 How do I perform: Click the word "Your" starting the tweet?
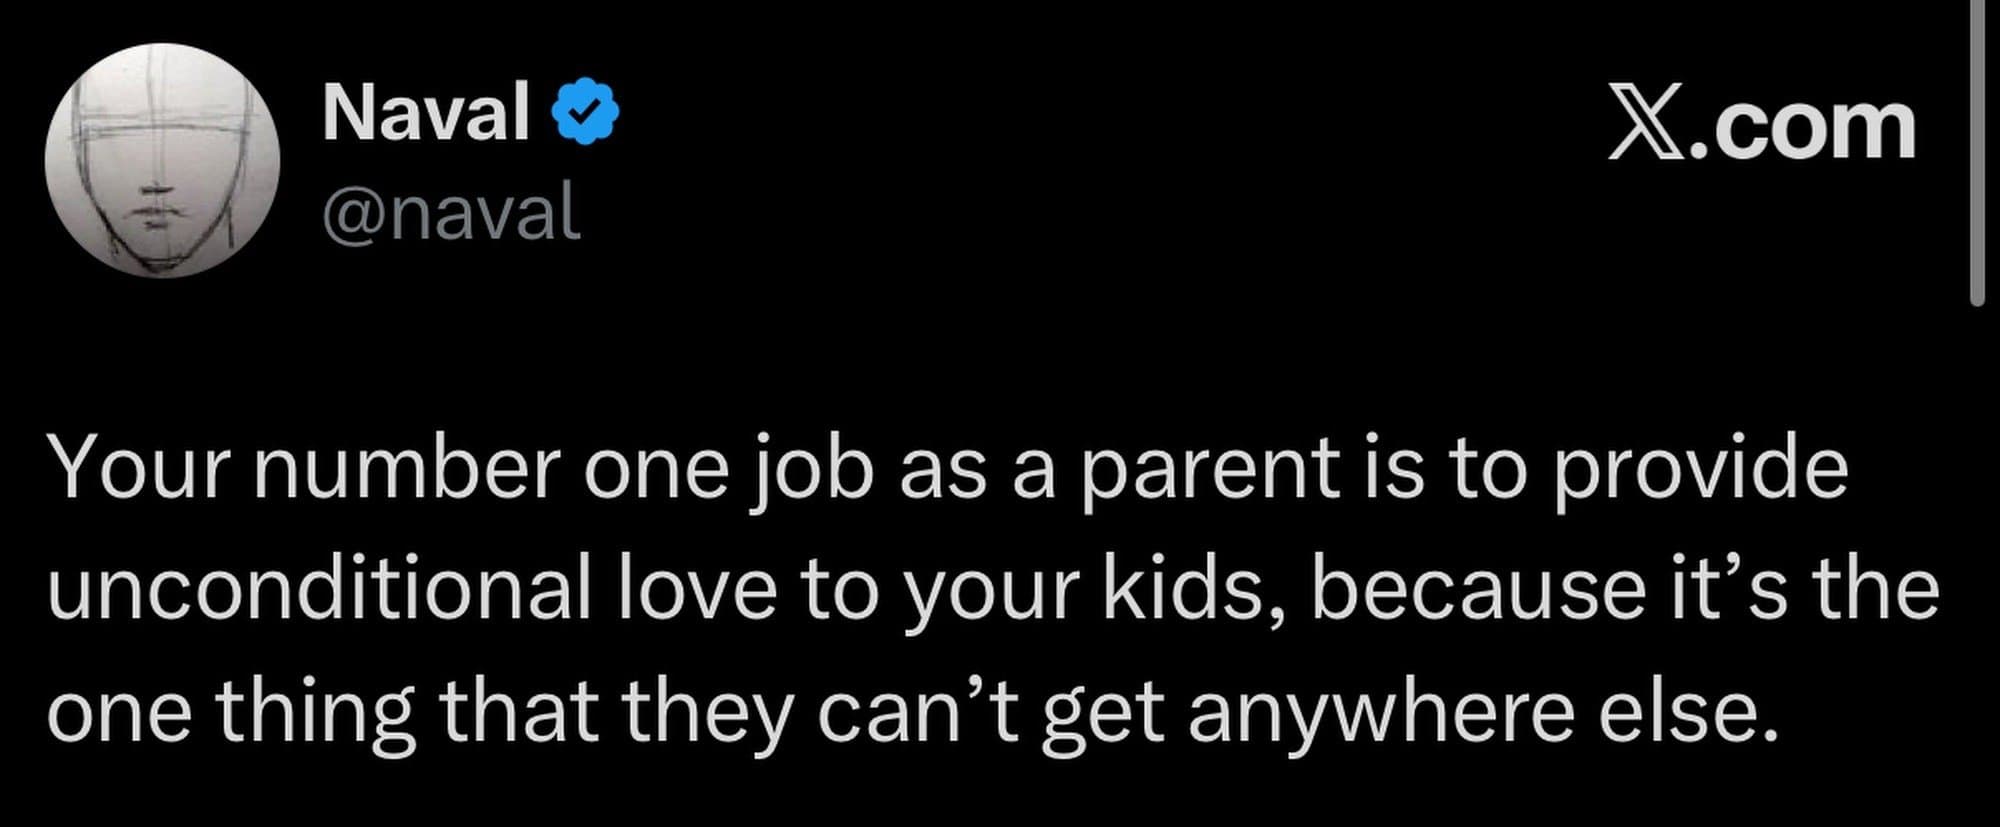click(x=141, y=470)
